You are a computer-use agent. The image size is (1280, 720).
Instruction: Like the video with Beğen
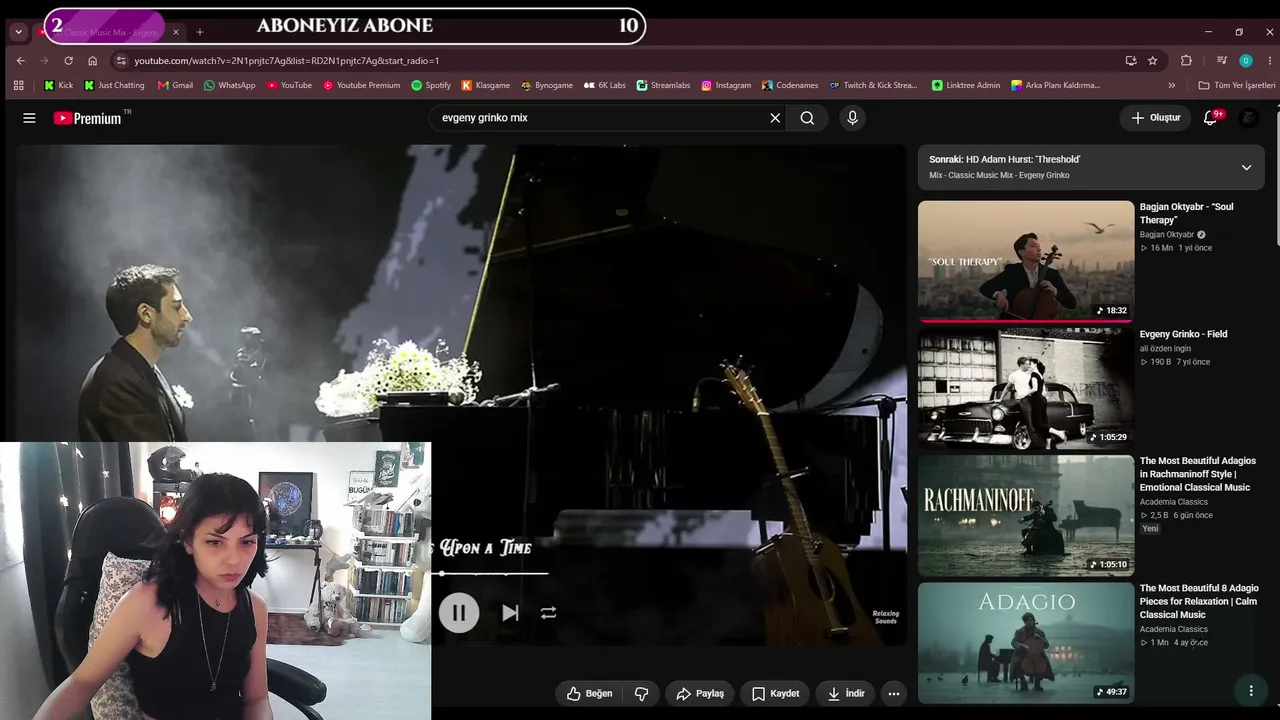click(590, 693)
